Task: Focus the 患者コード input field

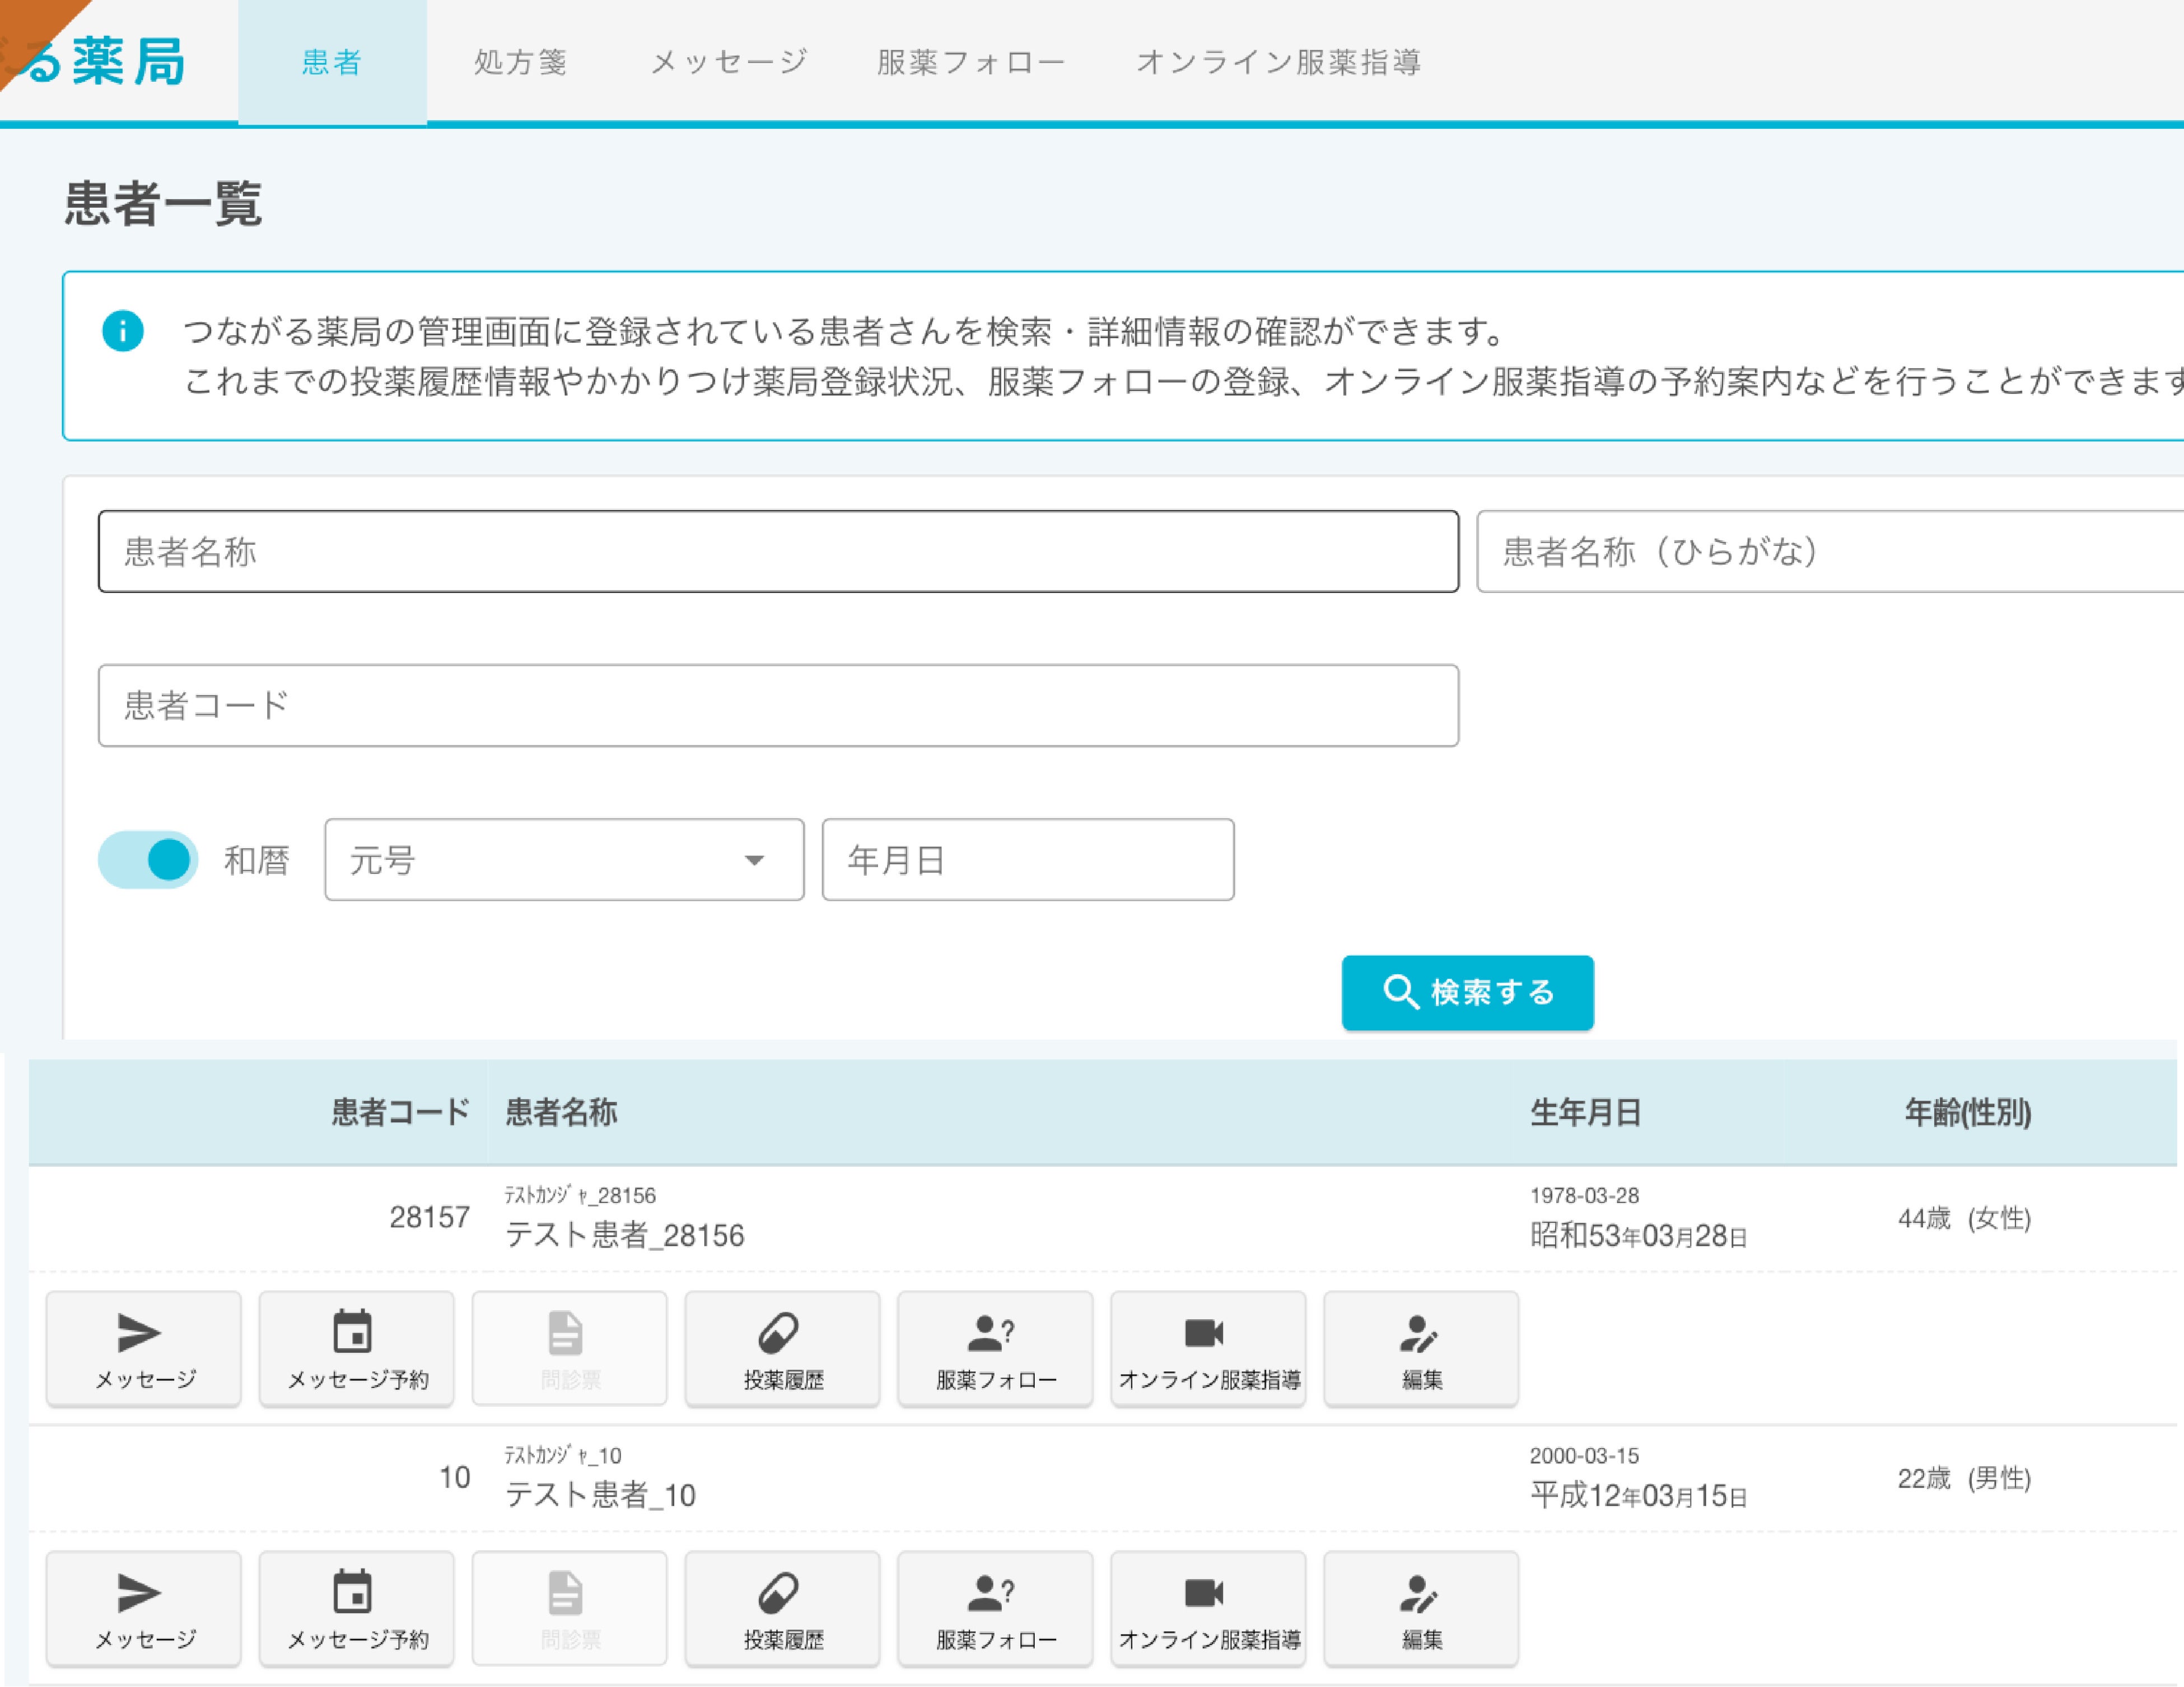Action: [778, 705]
